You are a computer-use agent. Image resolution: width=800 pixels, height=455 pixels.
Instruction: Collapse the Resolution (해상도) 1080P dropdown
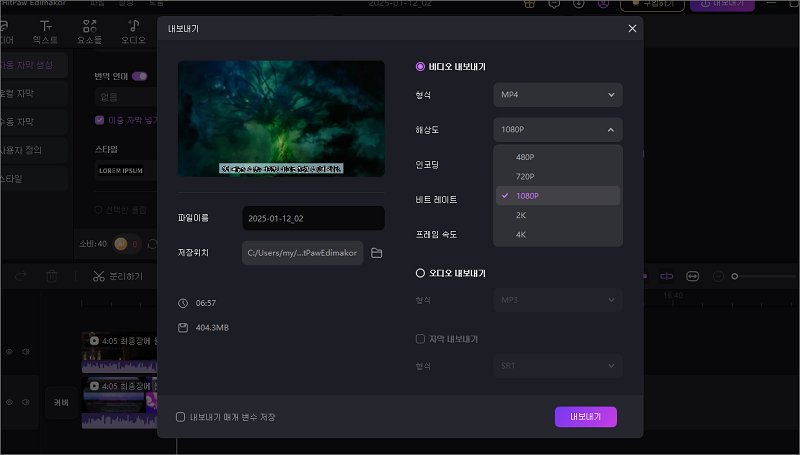click(x=558, y=130)
